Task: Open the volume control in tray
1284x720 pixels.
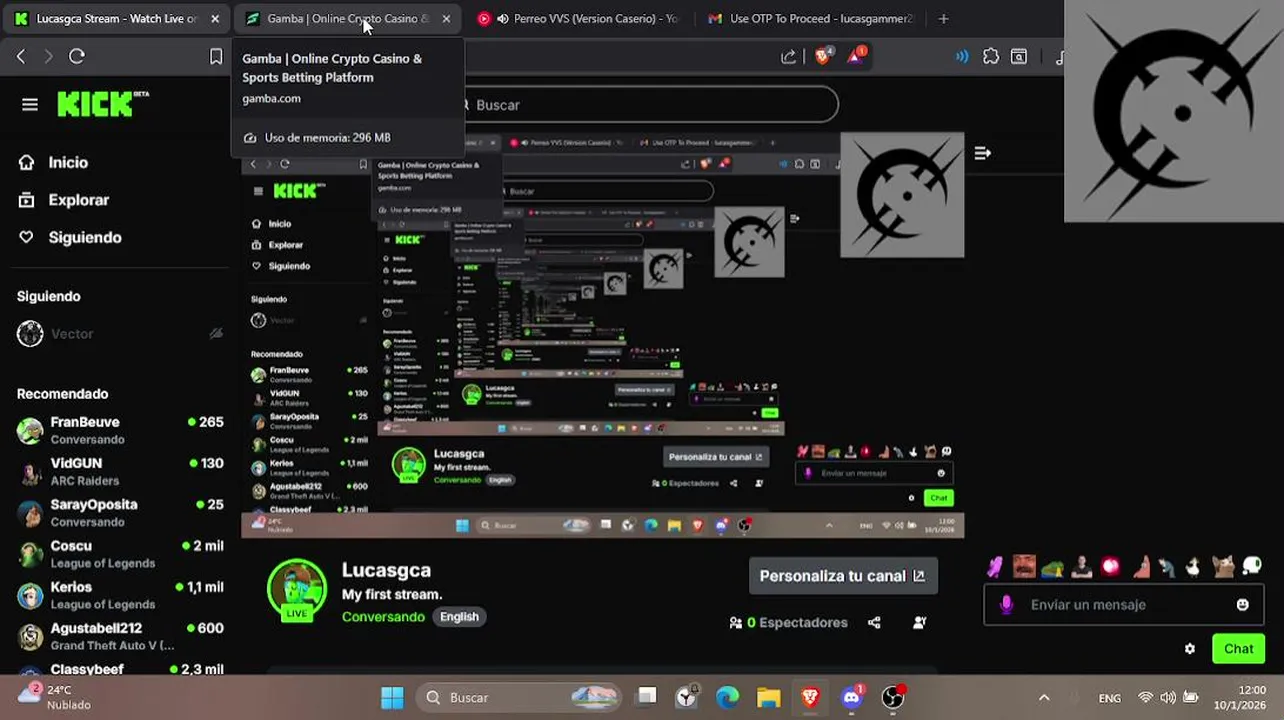Action: (x=1168, y=698)
